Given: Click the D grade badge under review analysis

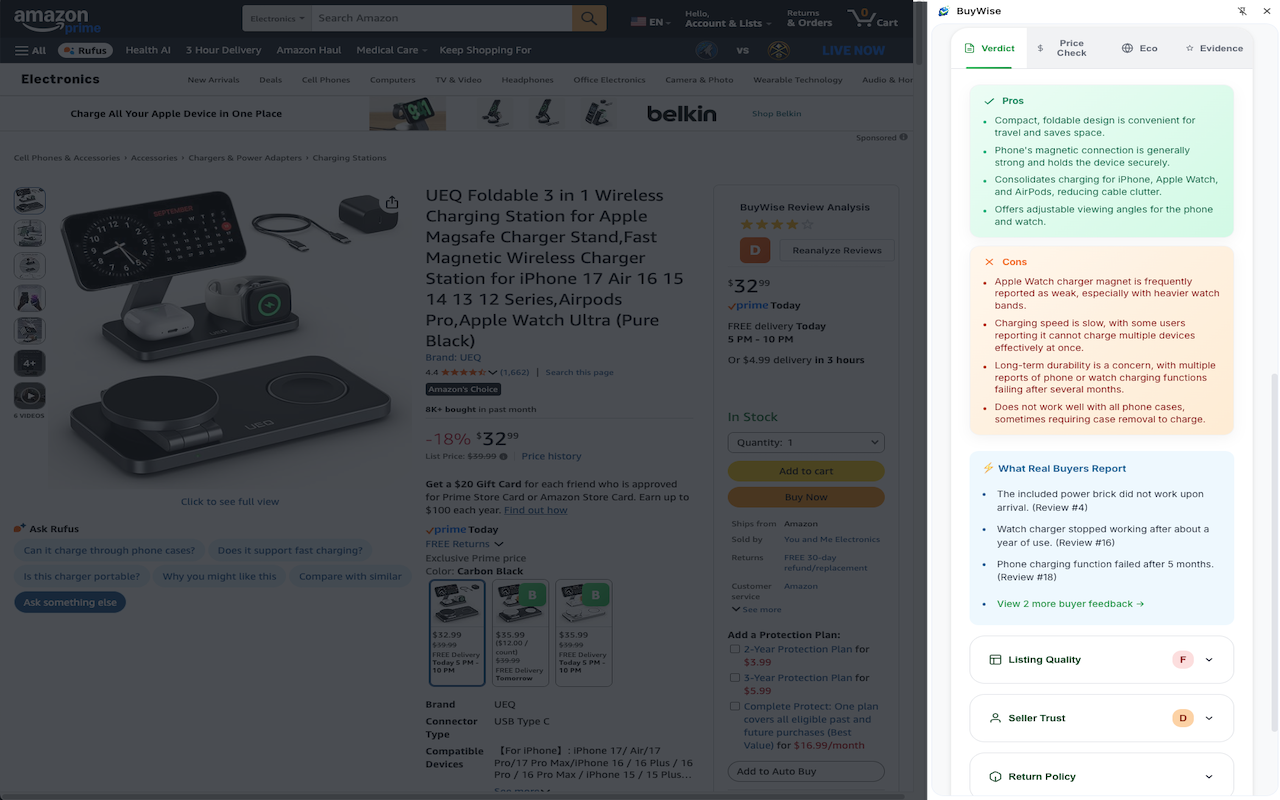Looking at the screenshot, I should pos(755,250).
